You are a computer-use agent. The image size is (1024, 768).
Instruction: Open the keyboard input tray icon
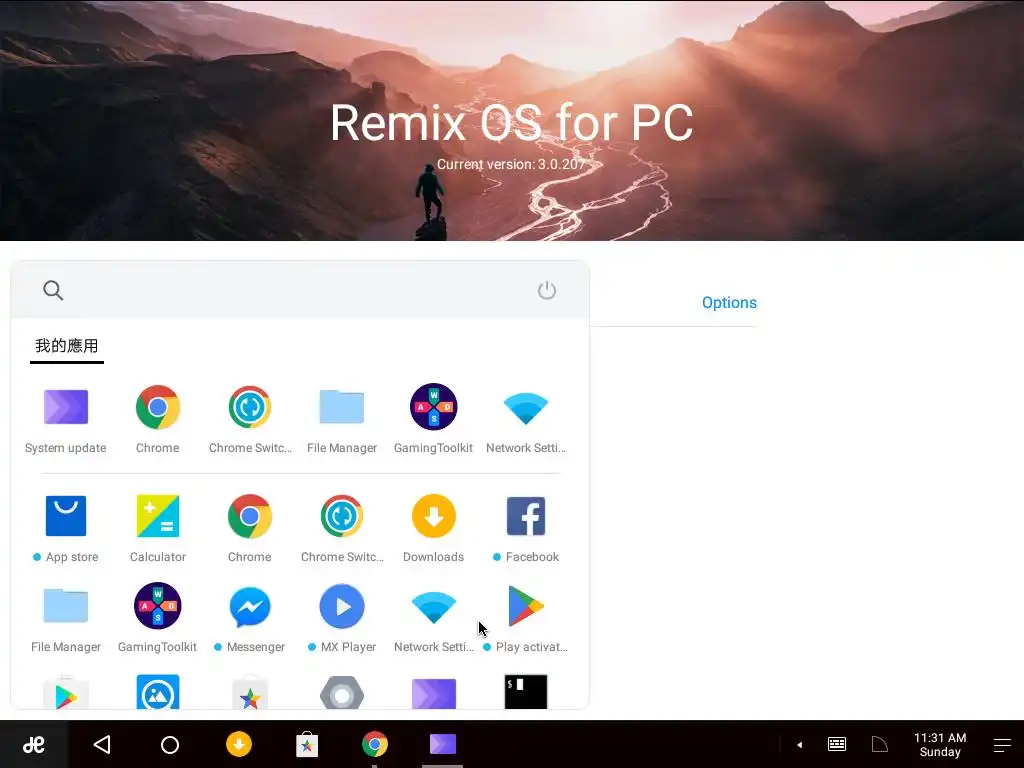(x=837, y=744)
